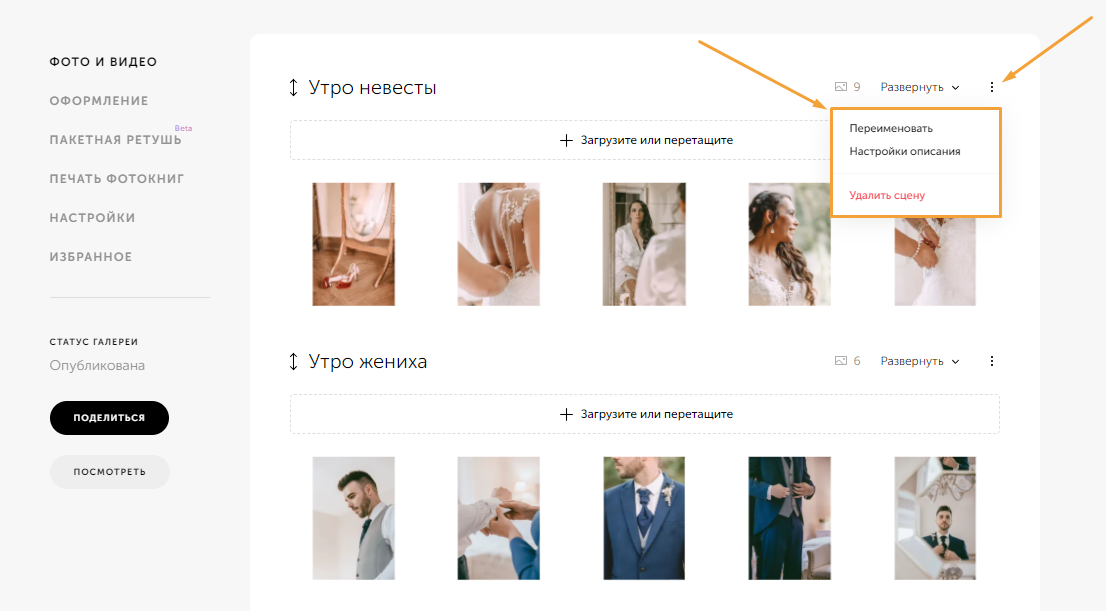Open thumbnail of red shoes by mirror
The image size is (1106, 611).
[353, 244]
